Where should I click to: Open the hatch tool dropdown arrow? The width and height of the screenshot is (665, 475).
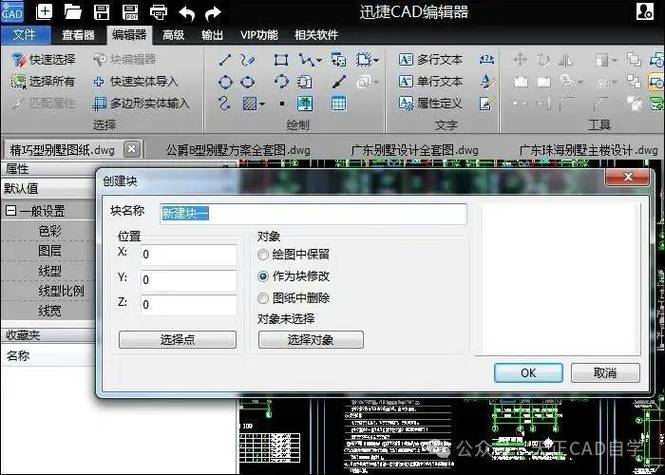pyautogui.click(x=263, y=103)
